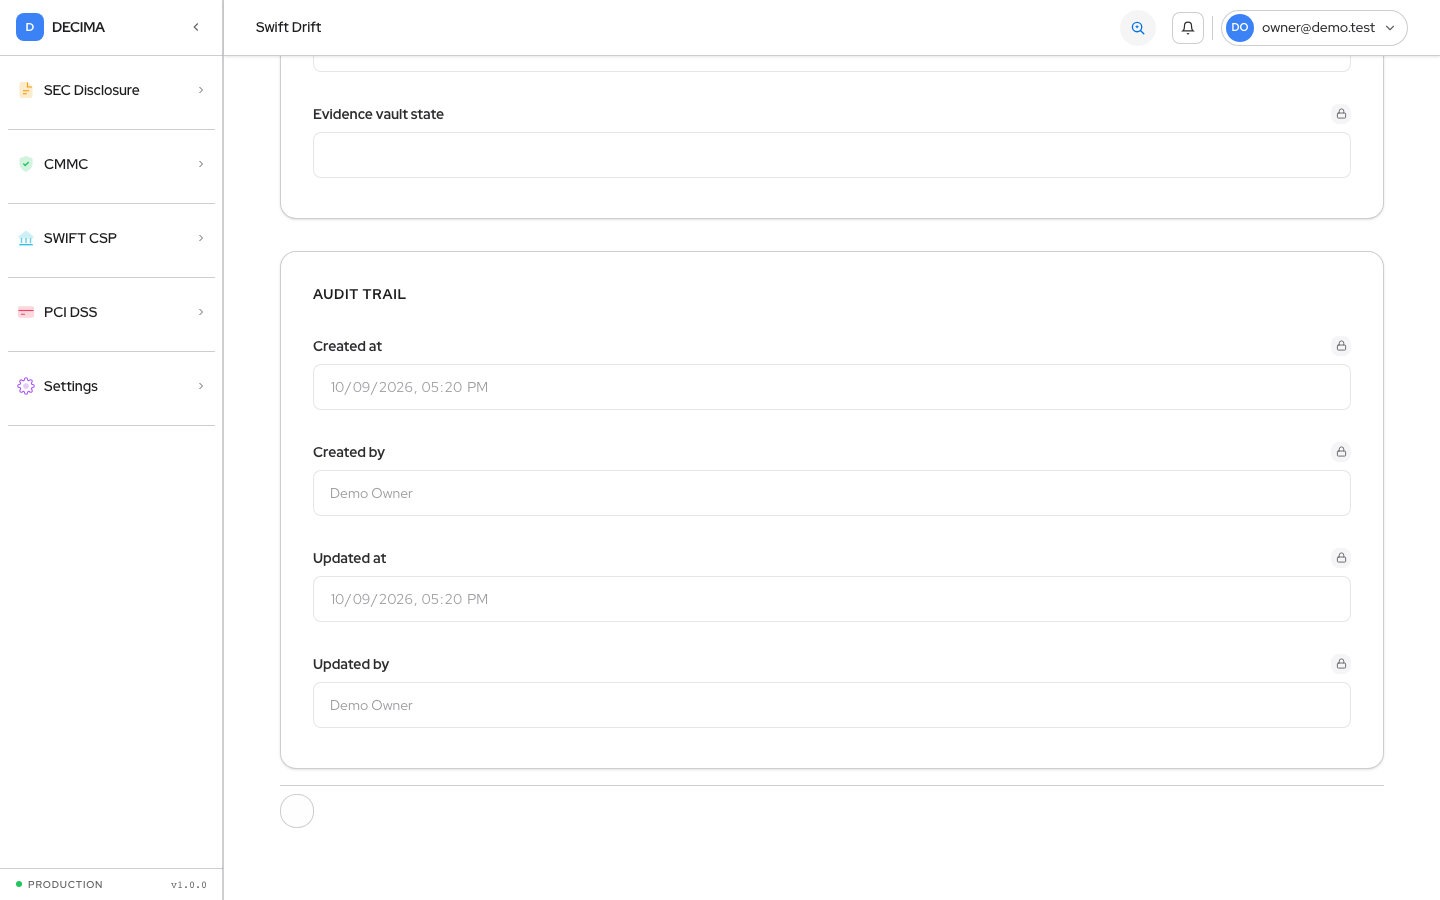
Task: Open the SEC Disclosure menu
Action: pyautogui.click(x=111, y=90)
